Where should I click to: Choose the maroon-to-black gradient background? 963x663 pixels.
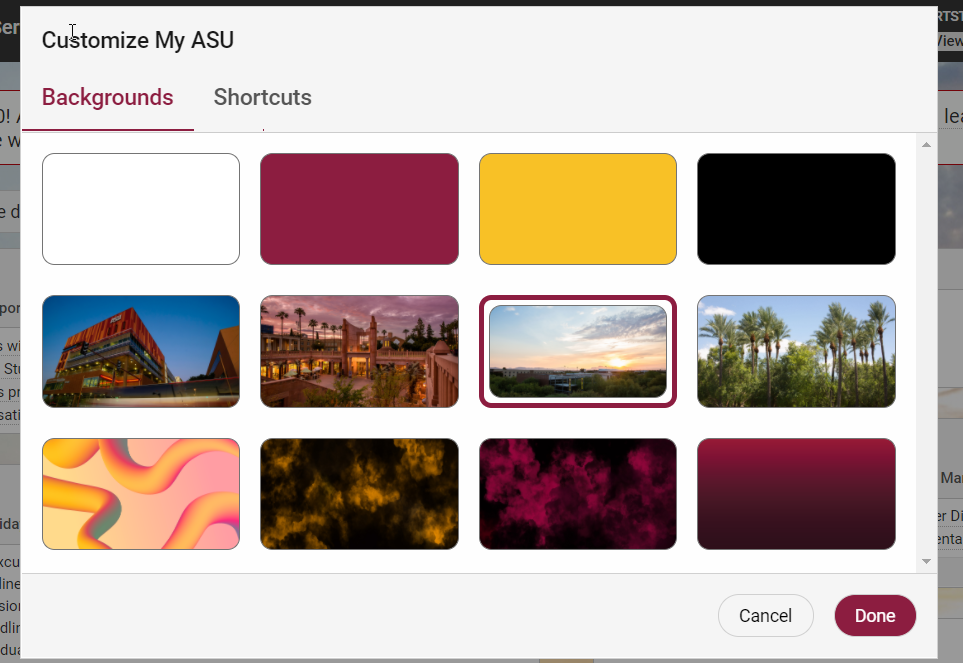pyautogui.click(x=796, y=494)
